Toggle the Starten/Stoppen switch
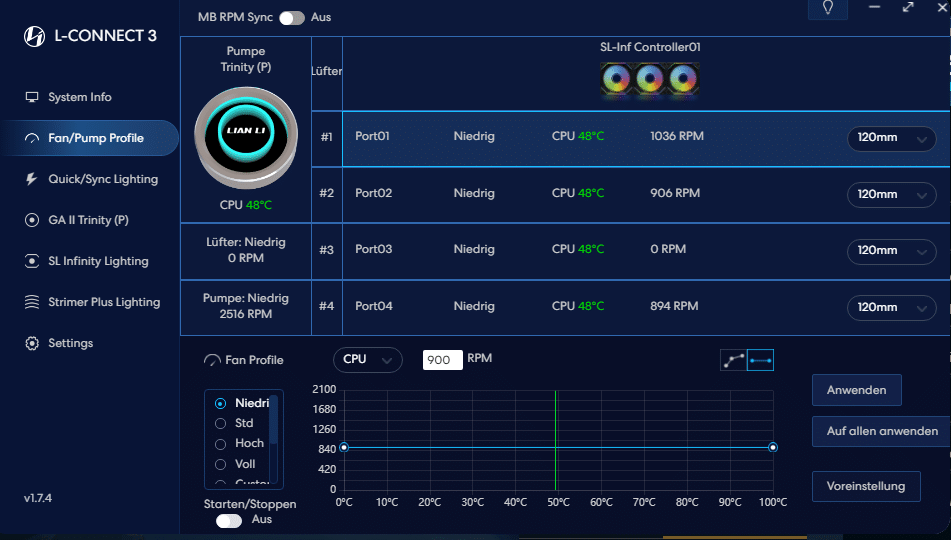The width and height of the screenshot is (951, 540). click(229, 520)
